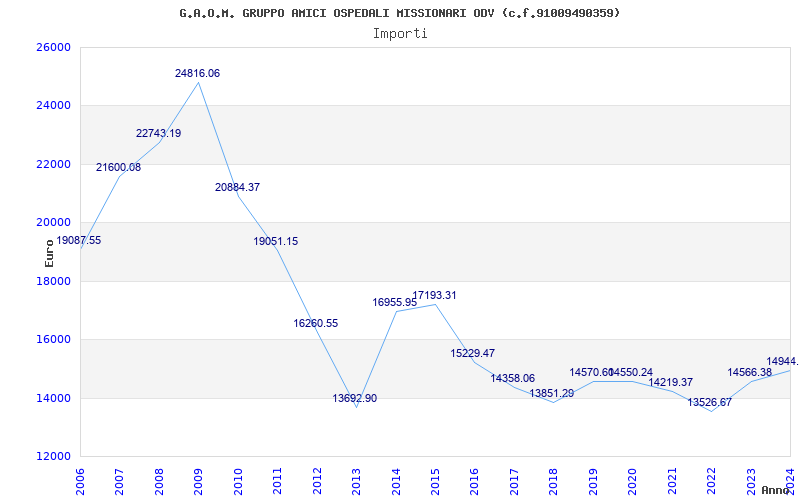Click the data label 17193.31

coord(434,295)
